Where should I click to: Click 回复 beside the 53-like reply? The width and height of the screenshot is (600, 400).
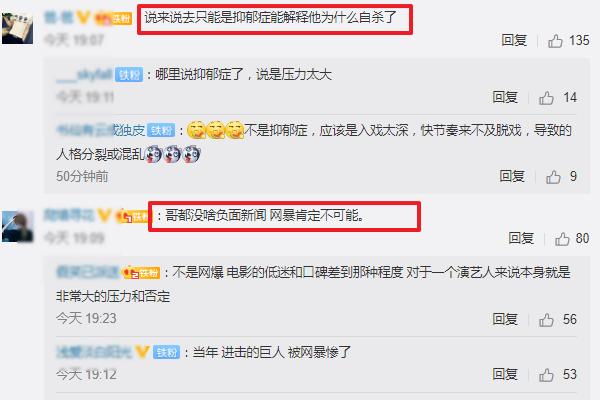coord(505,374)
